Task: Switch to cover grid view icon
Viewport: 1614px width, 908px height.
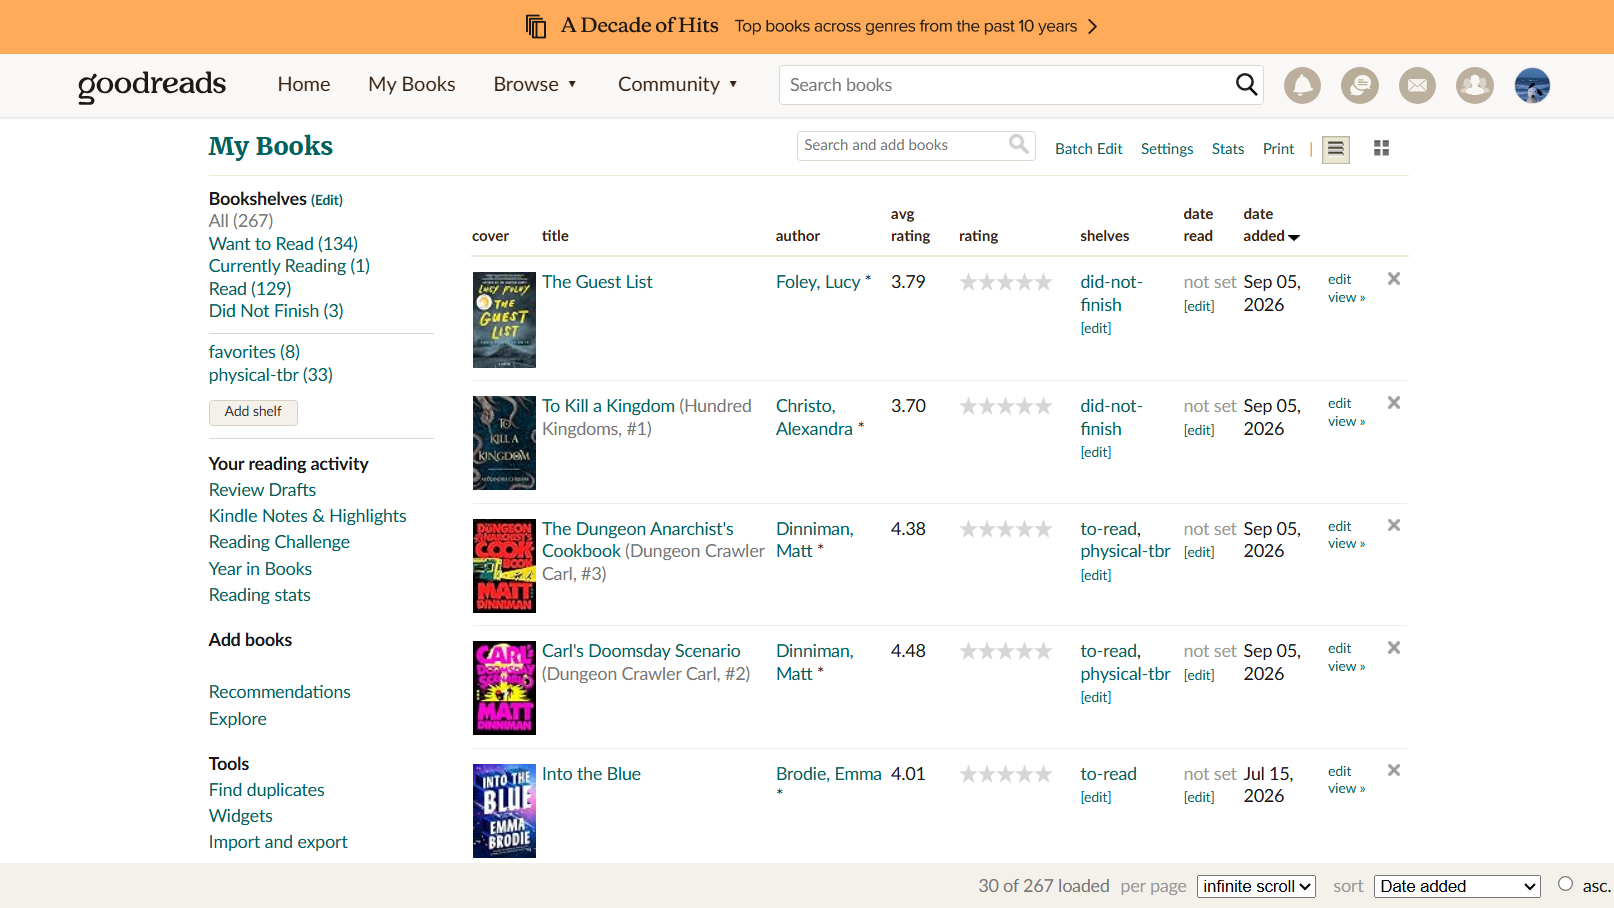Action: [x=1382, y=148]
